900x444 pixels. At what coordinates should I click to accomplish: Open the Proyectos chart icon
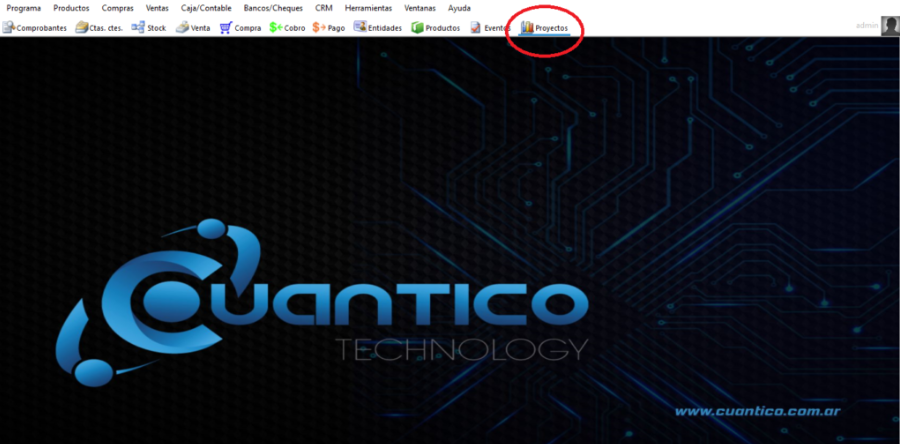pos(527,28)
